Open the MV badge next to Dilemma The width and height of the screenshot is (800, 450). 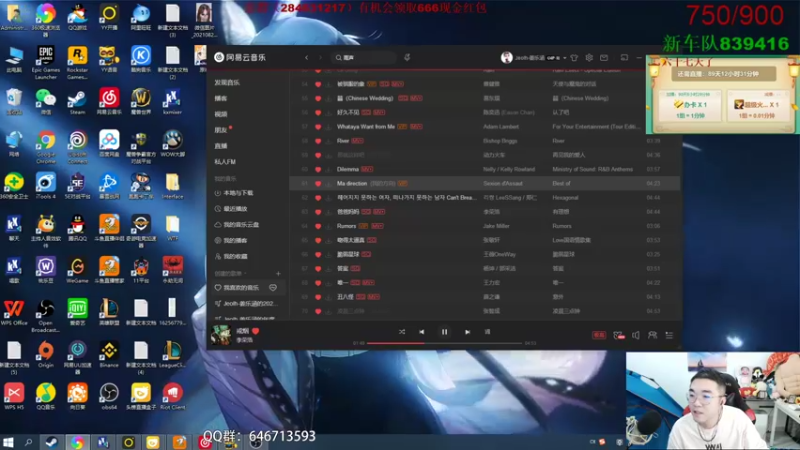click(367, 169)
